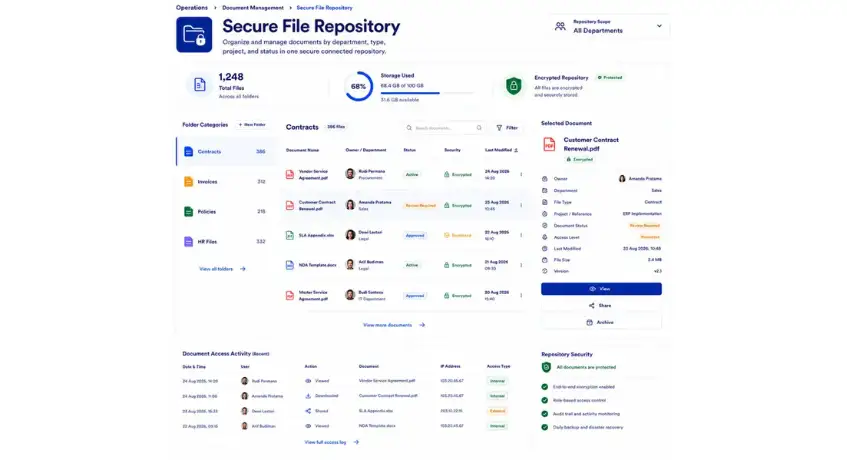847x460 pixels.
Task: Select the Invoices folder category
Action: pos(226,182)
